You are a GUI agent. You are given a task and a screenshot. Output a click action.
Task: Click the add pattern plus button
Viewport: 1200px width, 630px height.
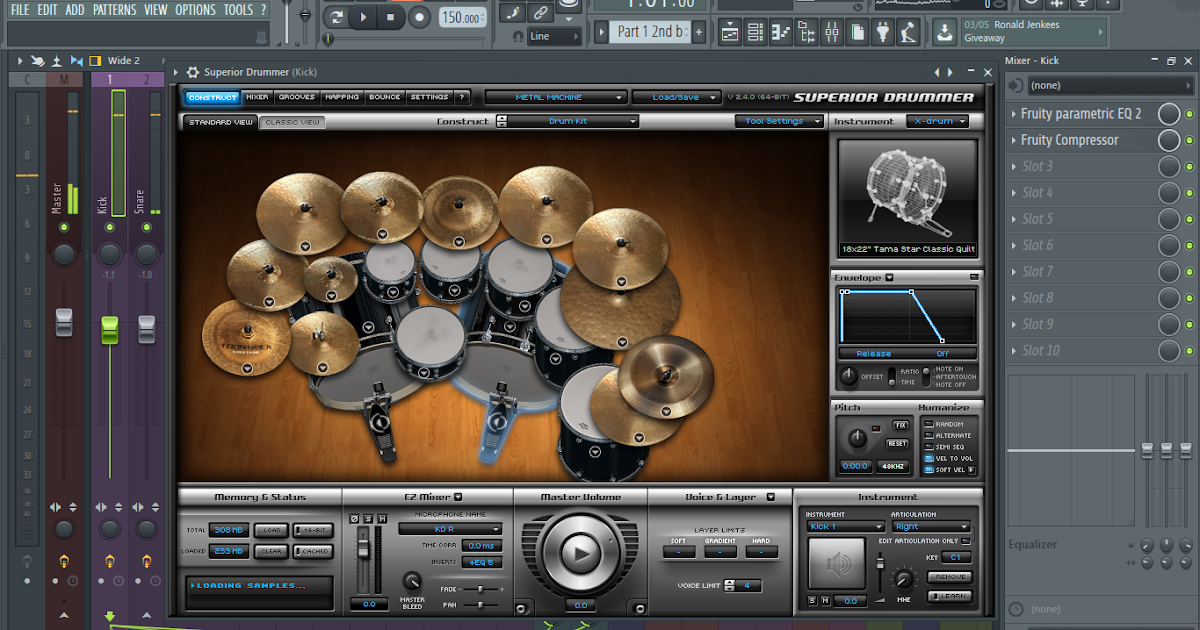699,32
